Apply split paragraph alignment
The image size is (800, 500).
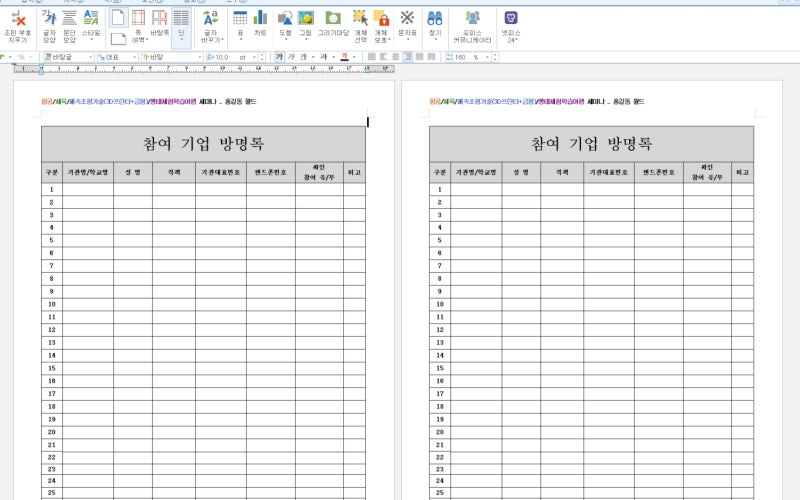click(x=431, y=57)
